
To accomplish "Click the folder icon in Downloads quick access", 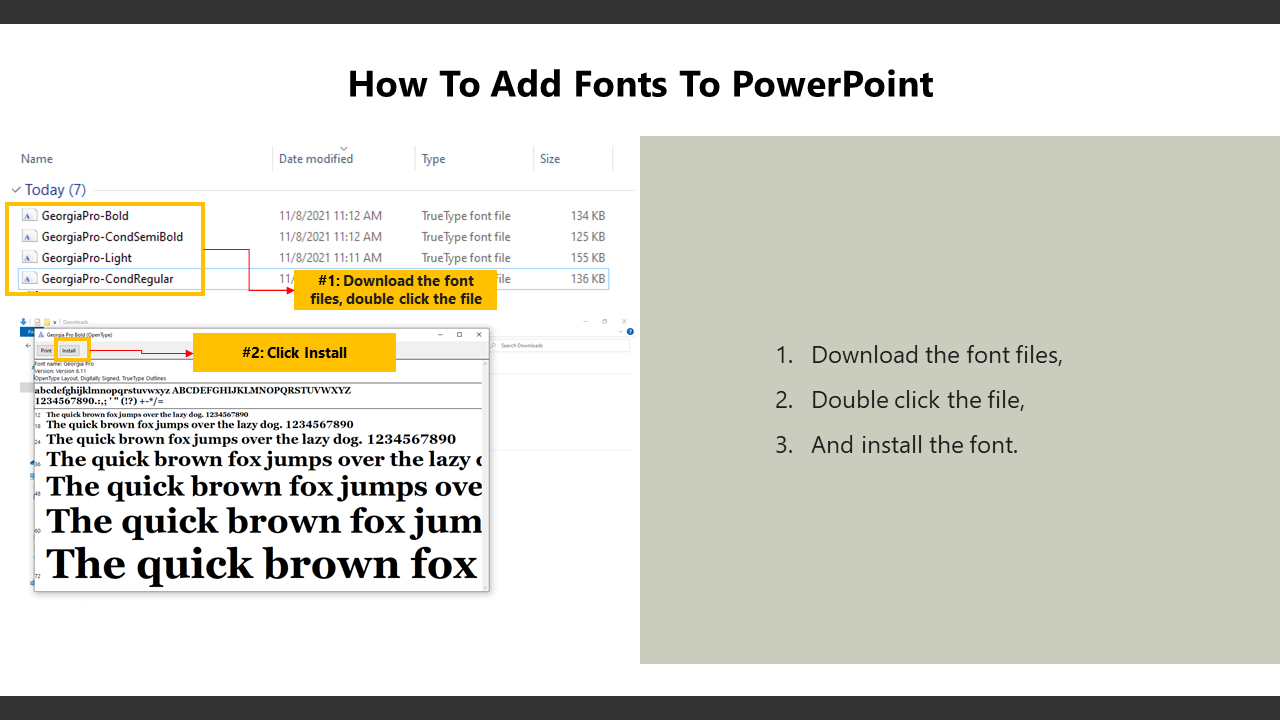I will click(46, 322).
